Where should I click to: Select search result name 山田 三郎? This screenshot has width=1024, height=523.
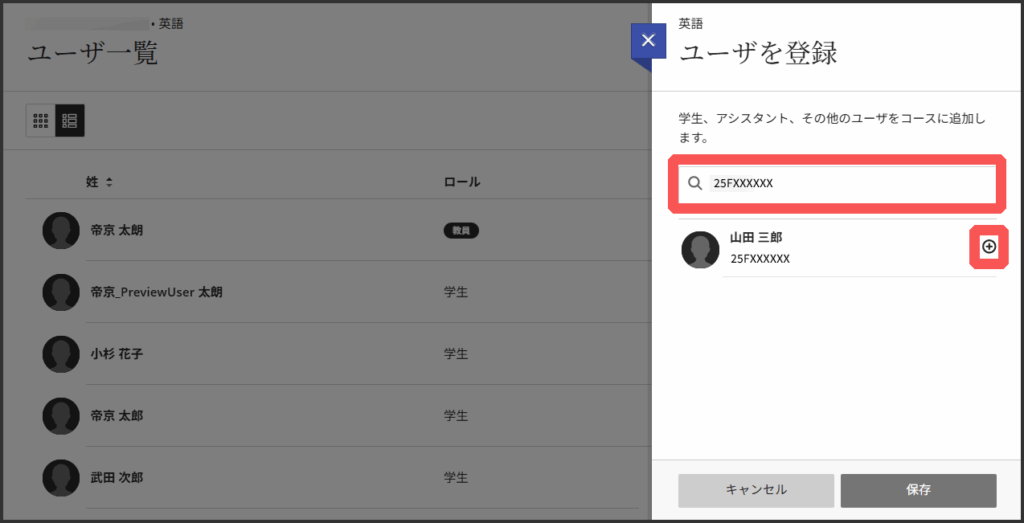point(755,238)
